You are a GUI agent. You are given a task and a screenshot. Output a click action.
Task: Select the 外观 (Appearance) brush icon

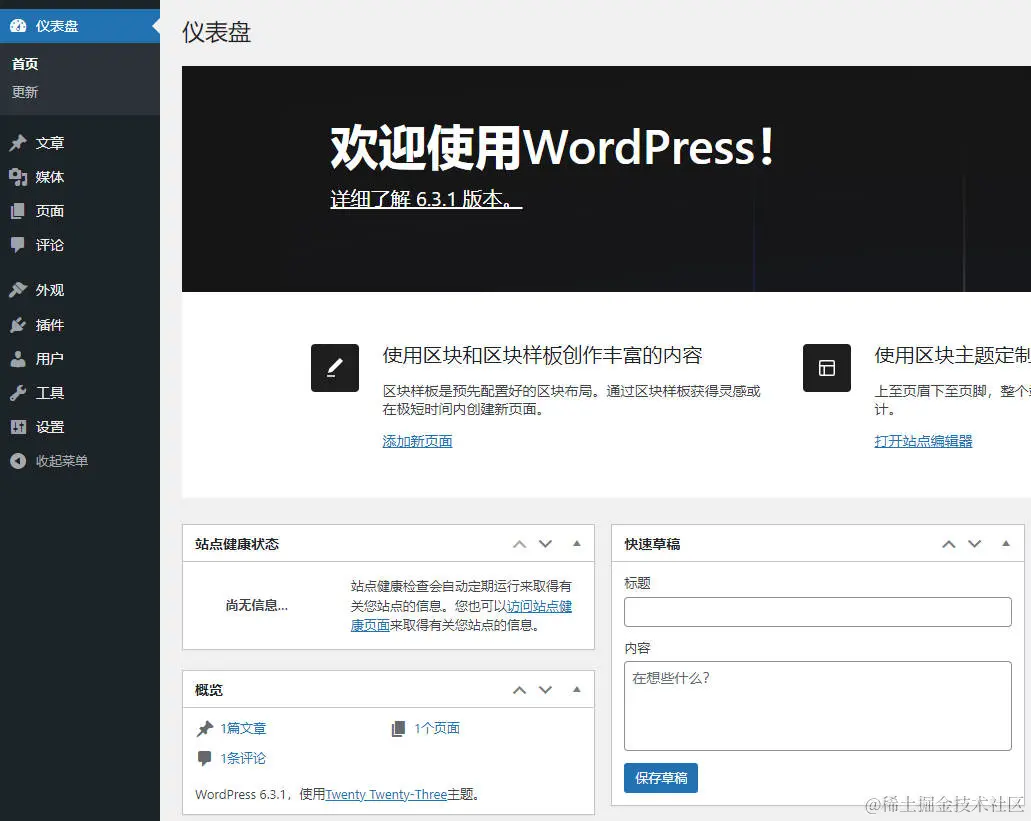point(17,290)
